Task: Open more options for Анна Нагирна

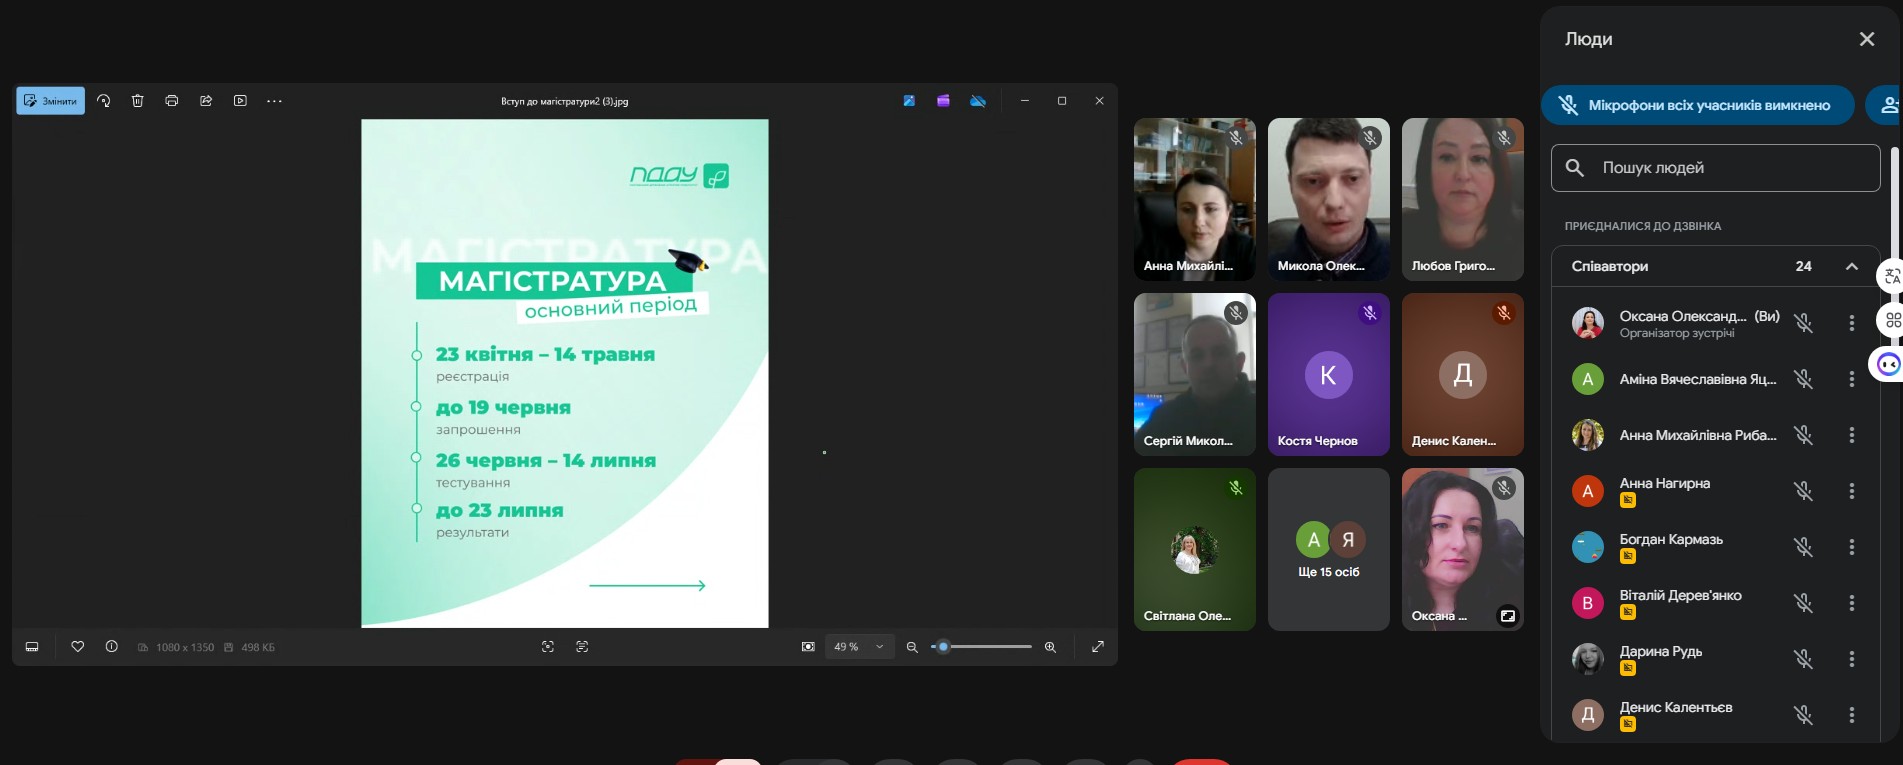Action: tap(1851, 491)
